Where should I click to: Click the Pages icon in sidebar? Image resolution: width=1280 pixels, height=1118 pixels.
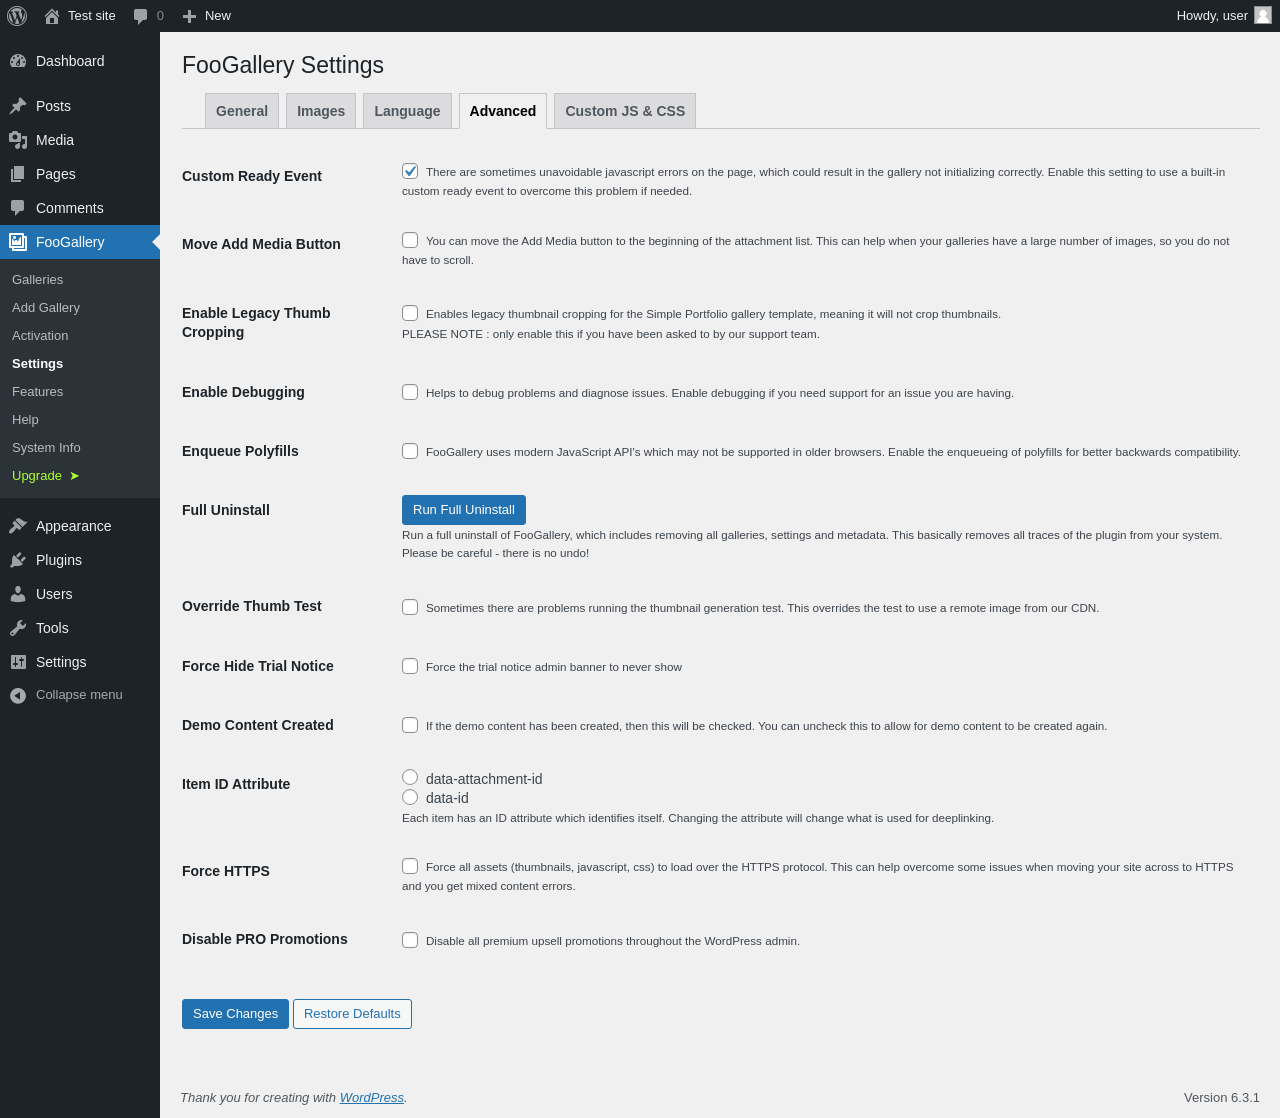(18, 174)
